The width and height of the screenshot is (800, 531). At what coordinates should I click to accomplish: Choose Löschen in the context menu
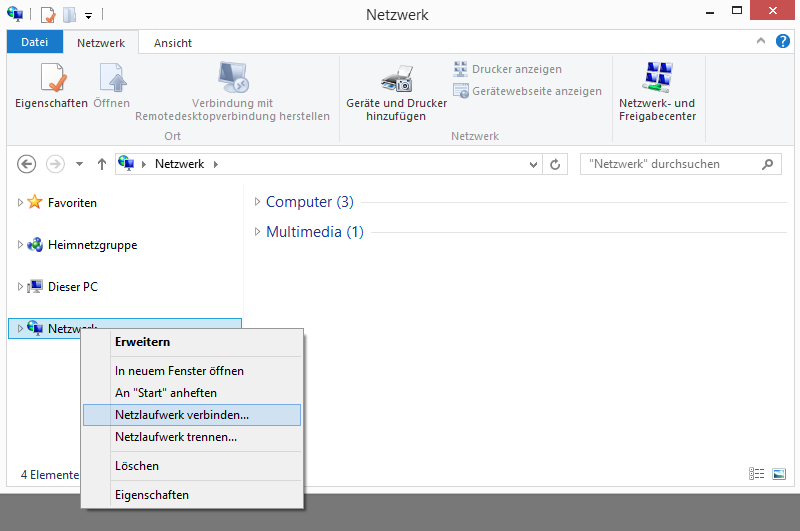[x=192, y=466]
